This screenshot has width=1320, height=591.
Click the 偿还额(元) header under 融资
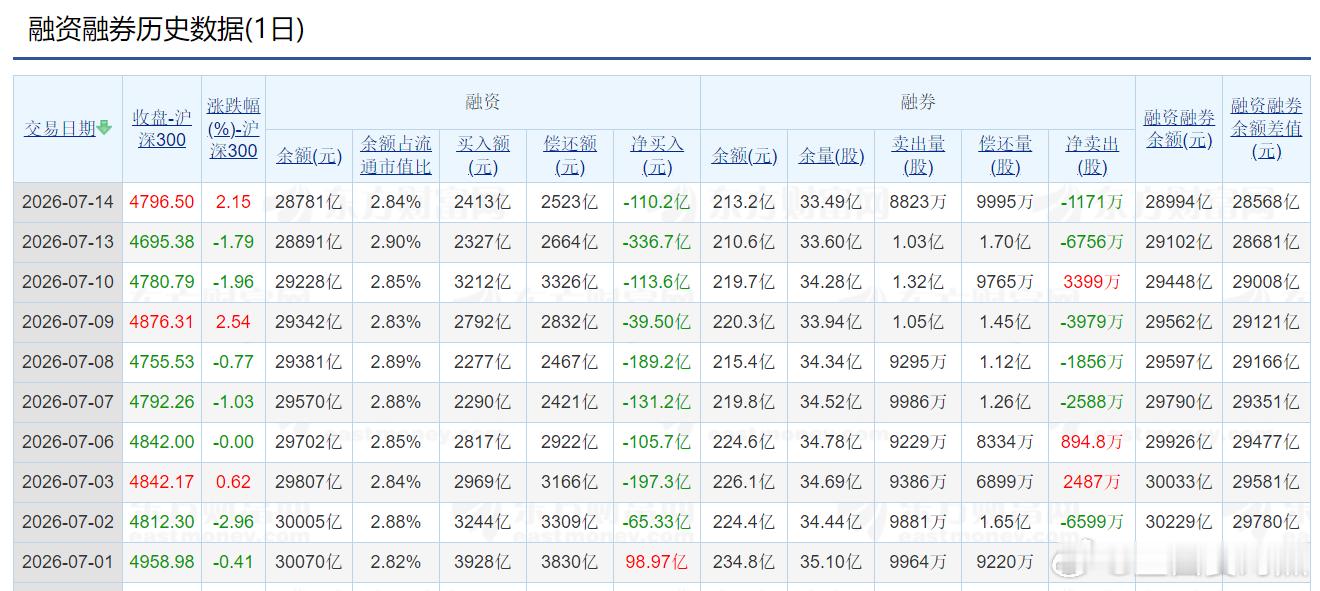(x=570, y=155)
